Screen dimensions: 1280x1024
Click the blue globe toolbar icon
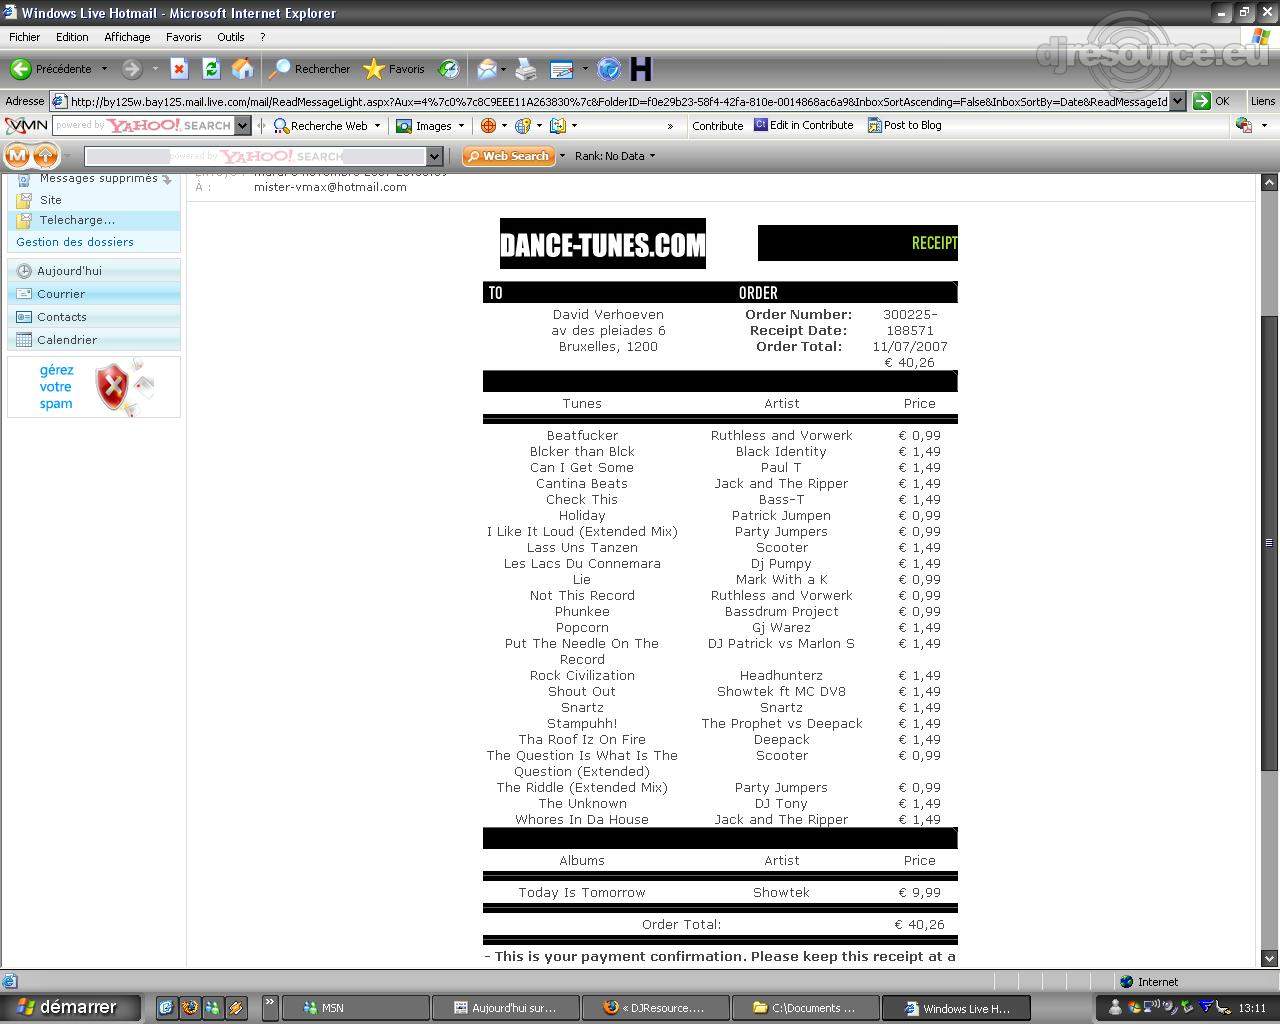tap(609, 69)
